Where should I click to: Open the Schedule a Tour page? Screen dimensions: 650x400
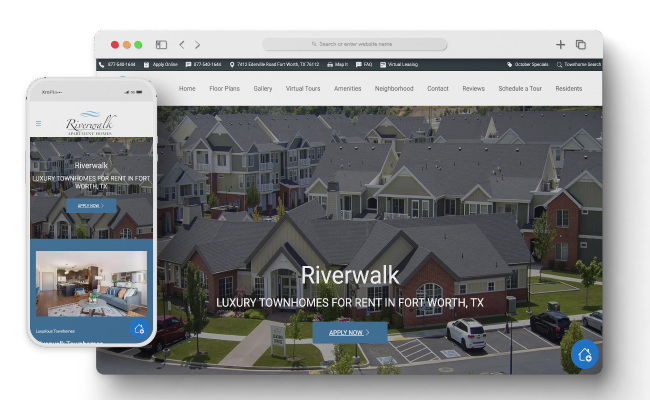(x=519, y=88)
